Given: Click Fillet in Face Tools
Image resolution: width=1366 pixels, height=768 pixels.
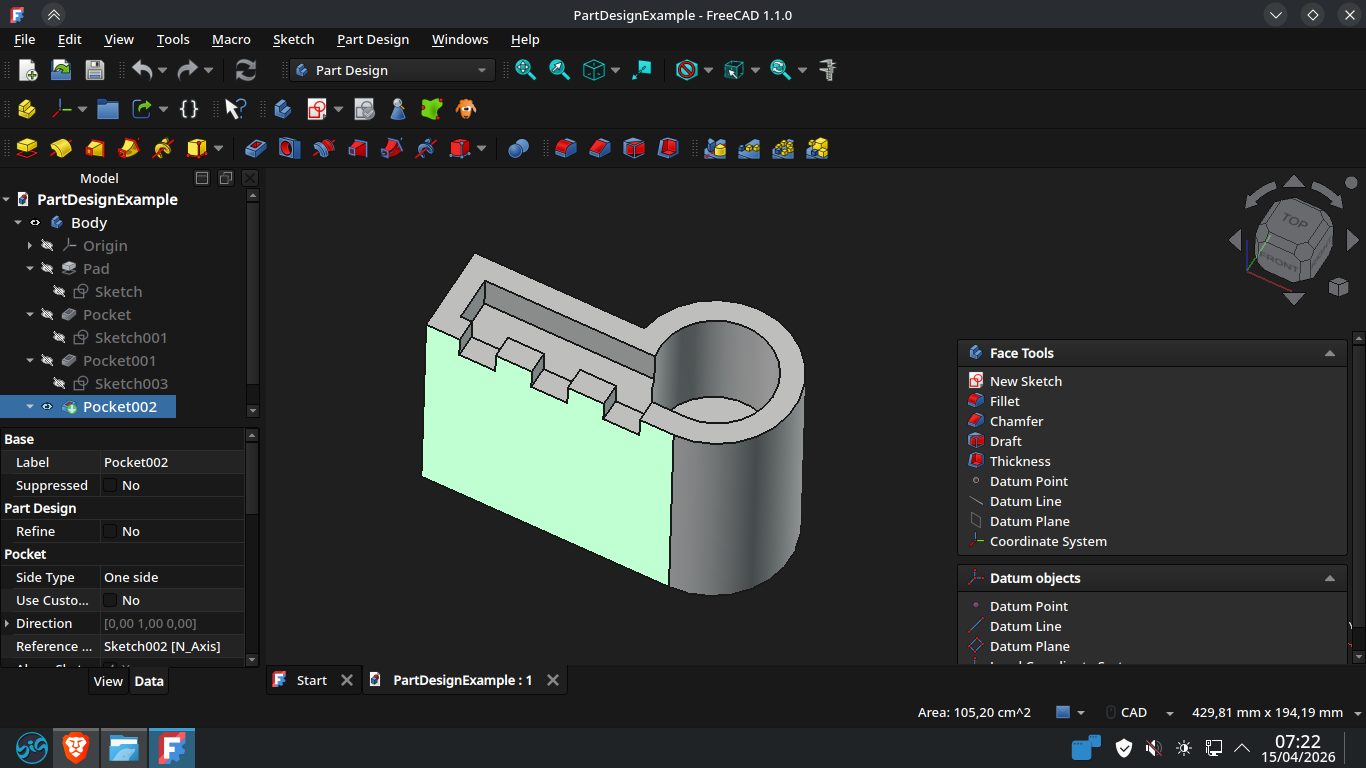Looking at the screenshot, I should point(1004,401).
